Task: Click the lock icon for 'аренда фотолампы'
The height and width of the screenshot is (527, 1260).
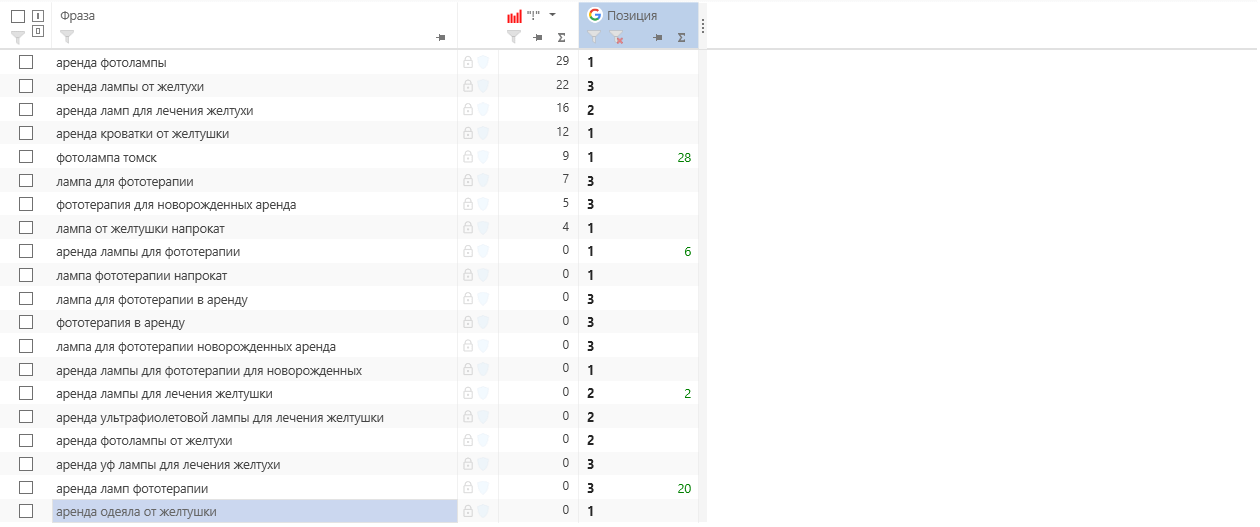Action: (468, 62)
